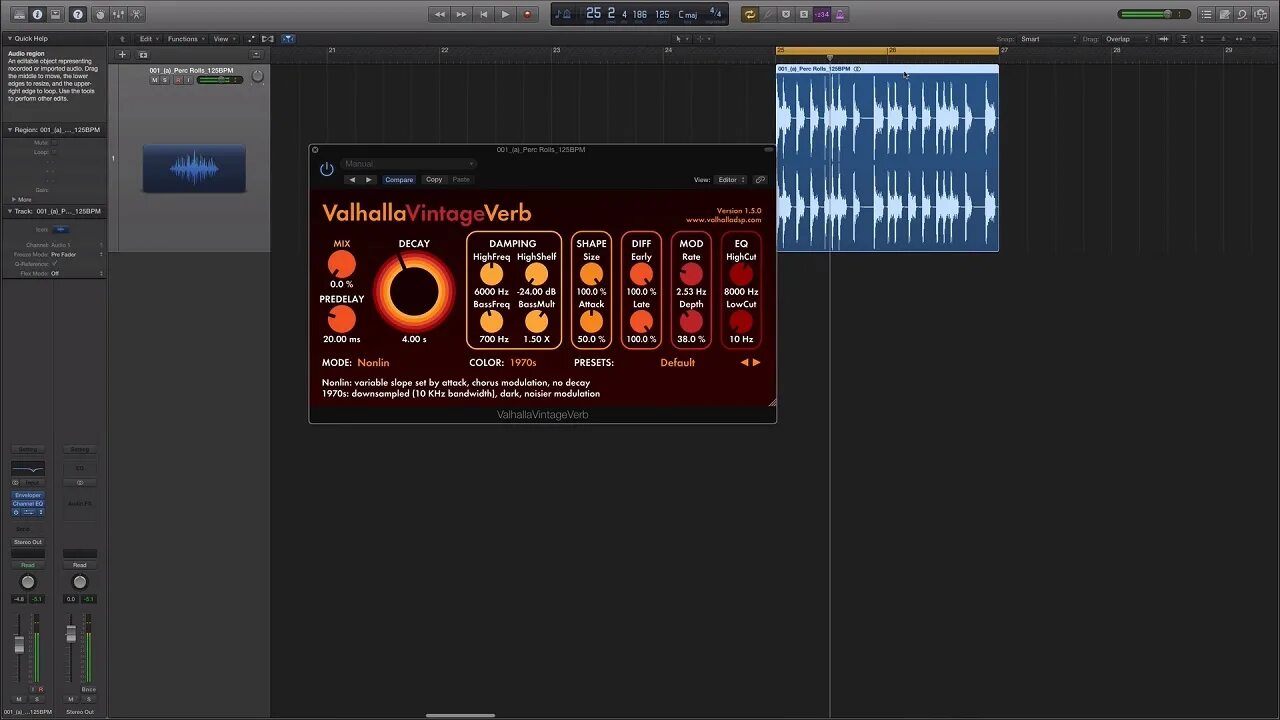The image size is (1280, 720).
Task: Click the master volume slider in toolbar
Action: pos(1146,14)
